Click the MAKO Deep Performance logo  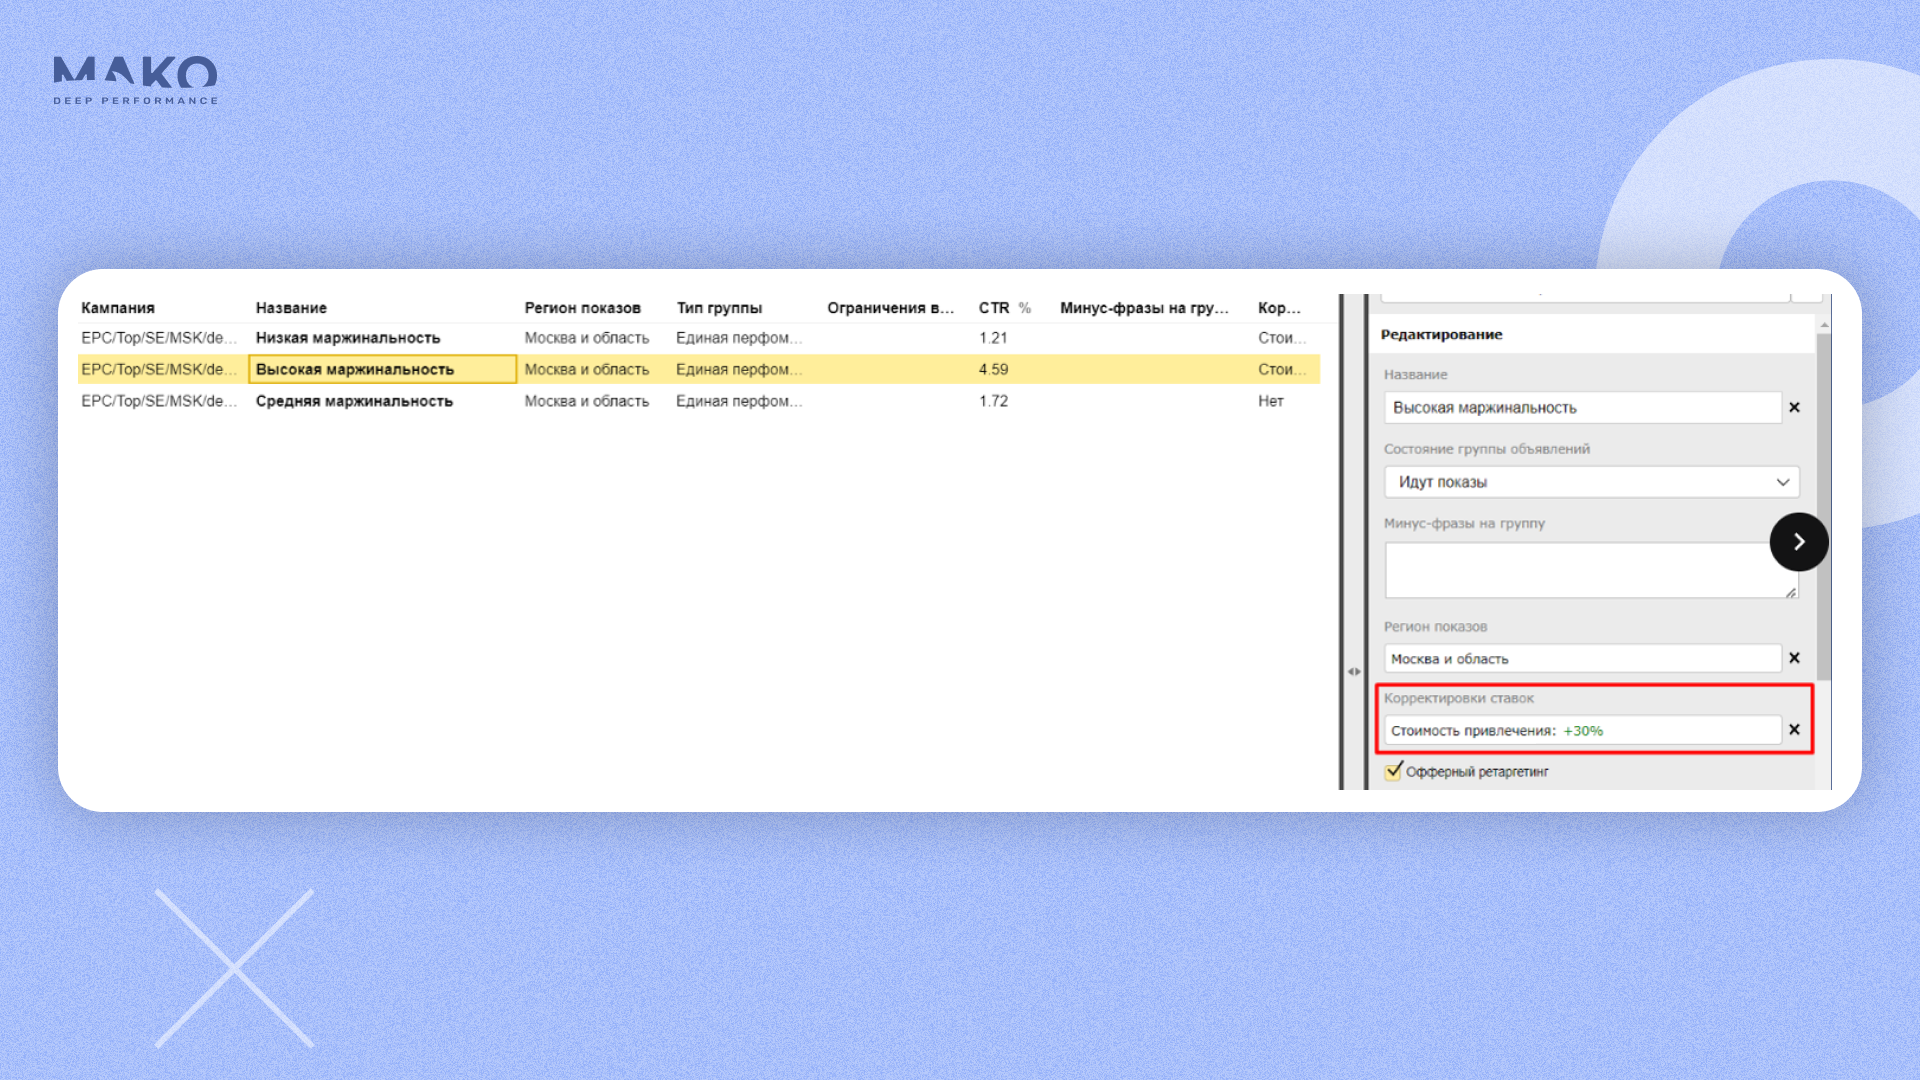(x=135, y=80)
